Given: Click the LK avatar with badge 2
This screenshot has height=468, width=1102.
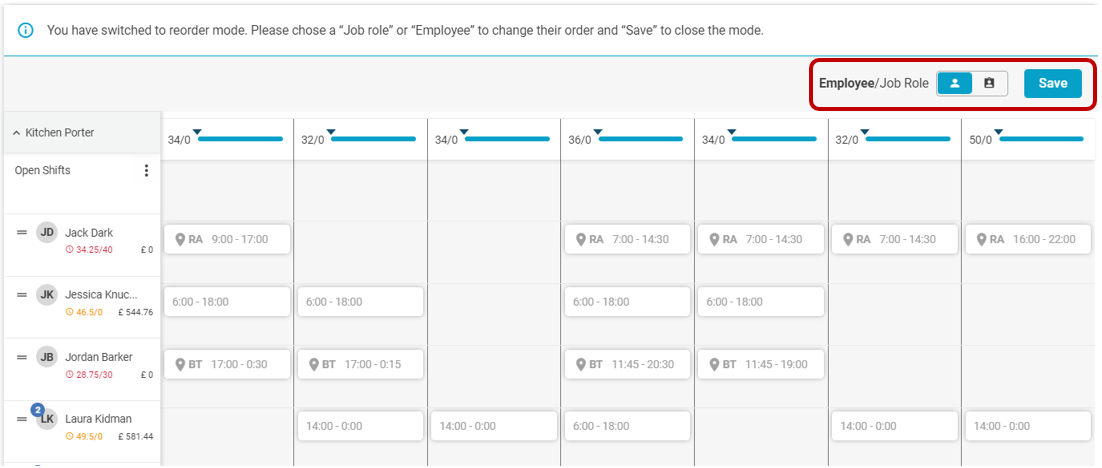Looking at the screenshot, I should click(x=46, y=418).
